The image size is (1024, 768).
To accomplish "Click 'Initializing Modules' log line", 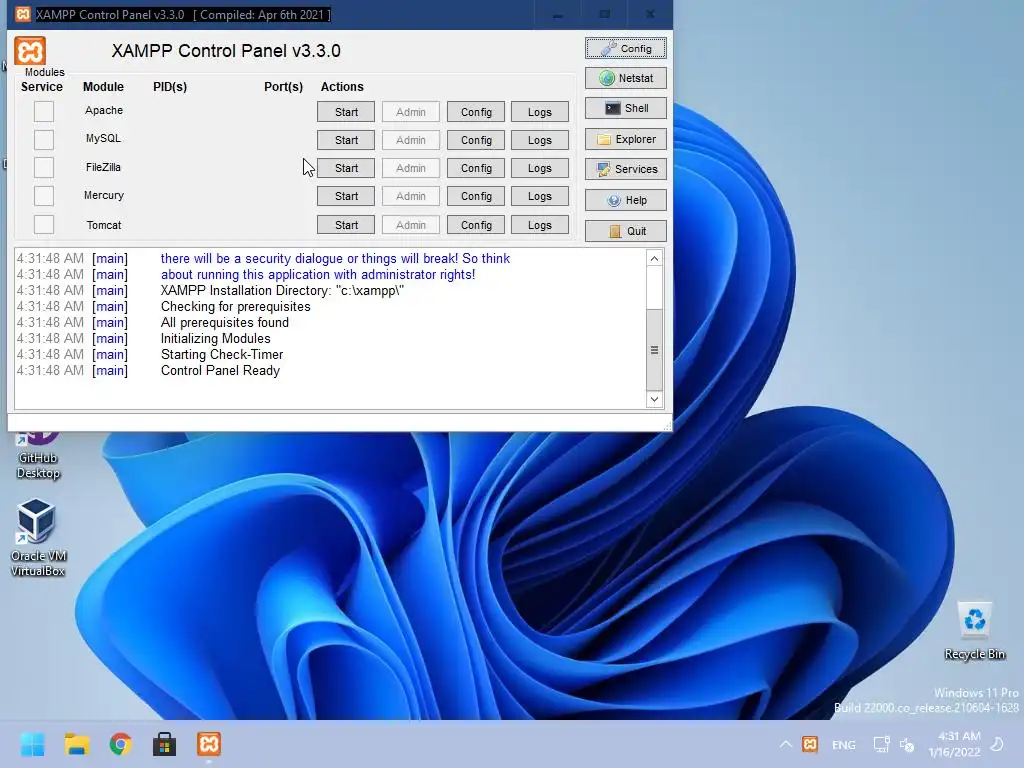I will 216,338.
